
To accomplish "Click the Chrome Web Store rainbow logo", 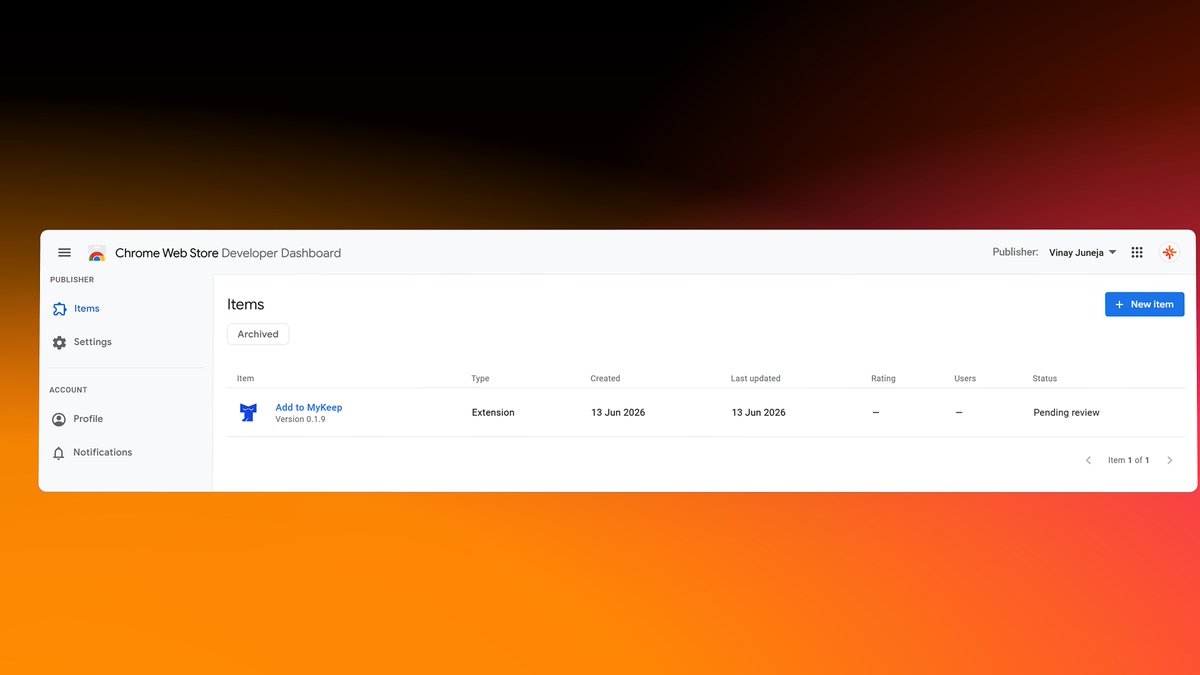I will click(97, 254).
